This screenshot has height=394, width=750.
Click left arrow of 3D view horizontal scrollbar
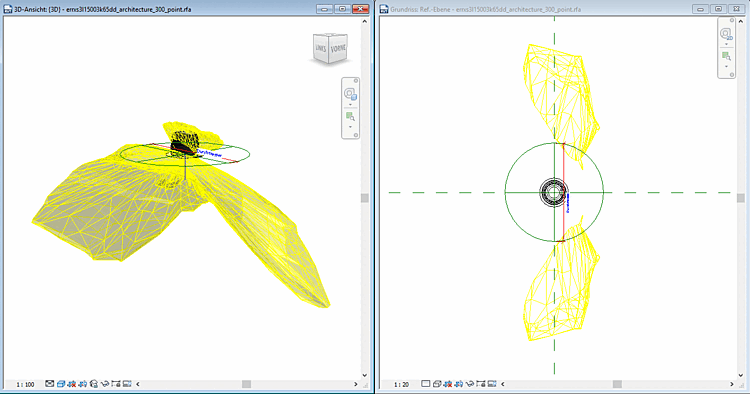point(138,384)
